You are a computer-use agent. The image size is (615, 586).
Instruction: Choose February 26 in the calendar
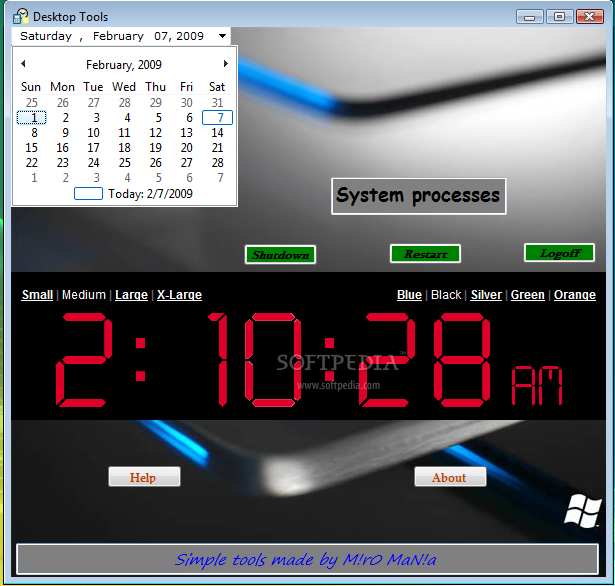pyautogui.click(x=155, y=162)
